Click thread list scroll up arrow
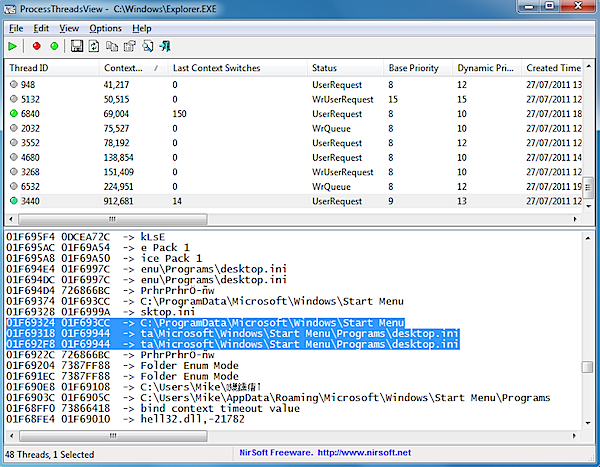Image resolution: width=600 pixels, height=467 pixels. pos(589,66)
